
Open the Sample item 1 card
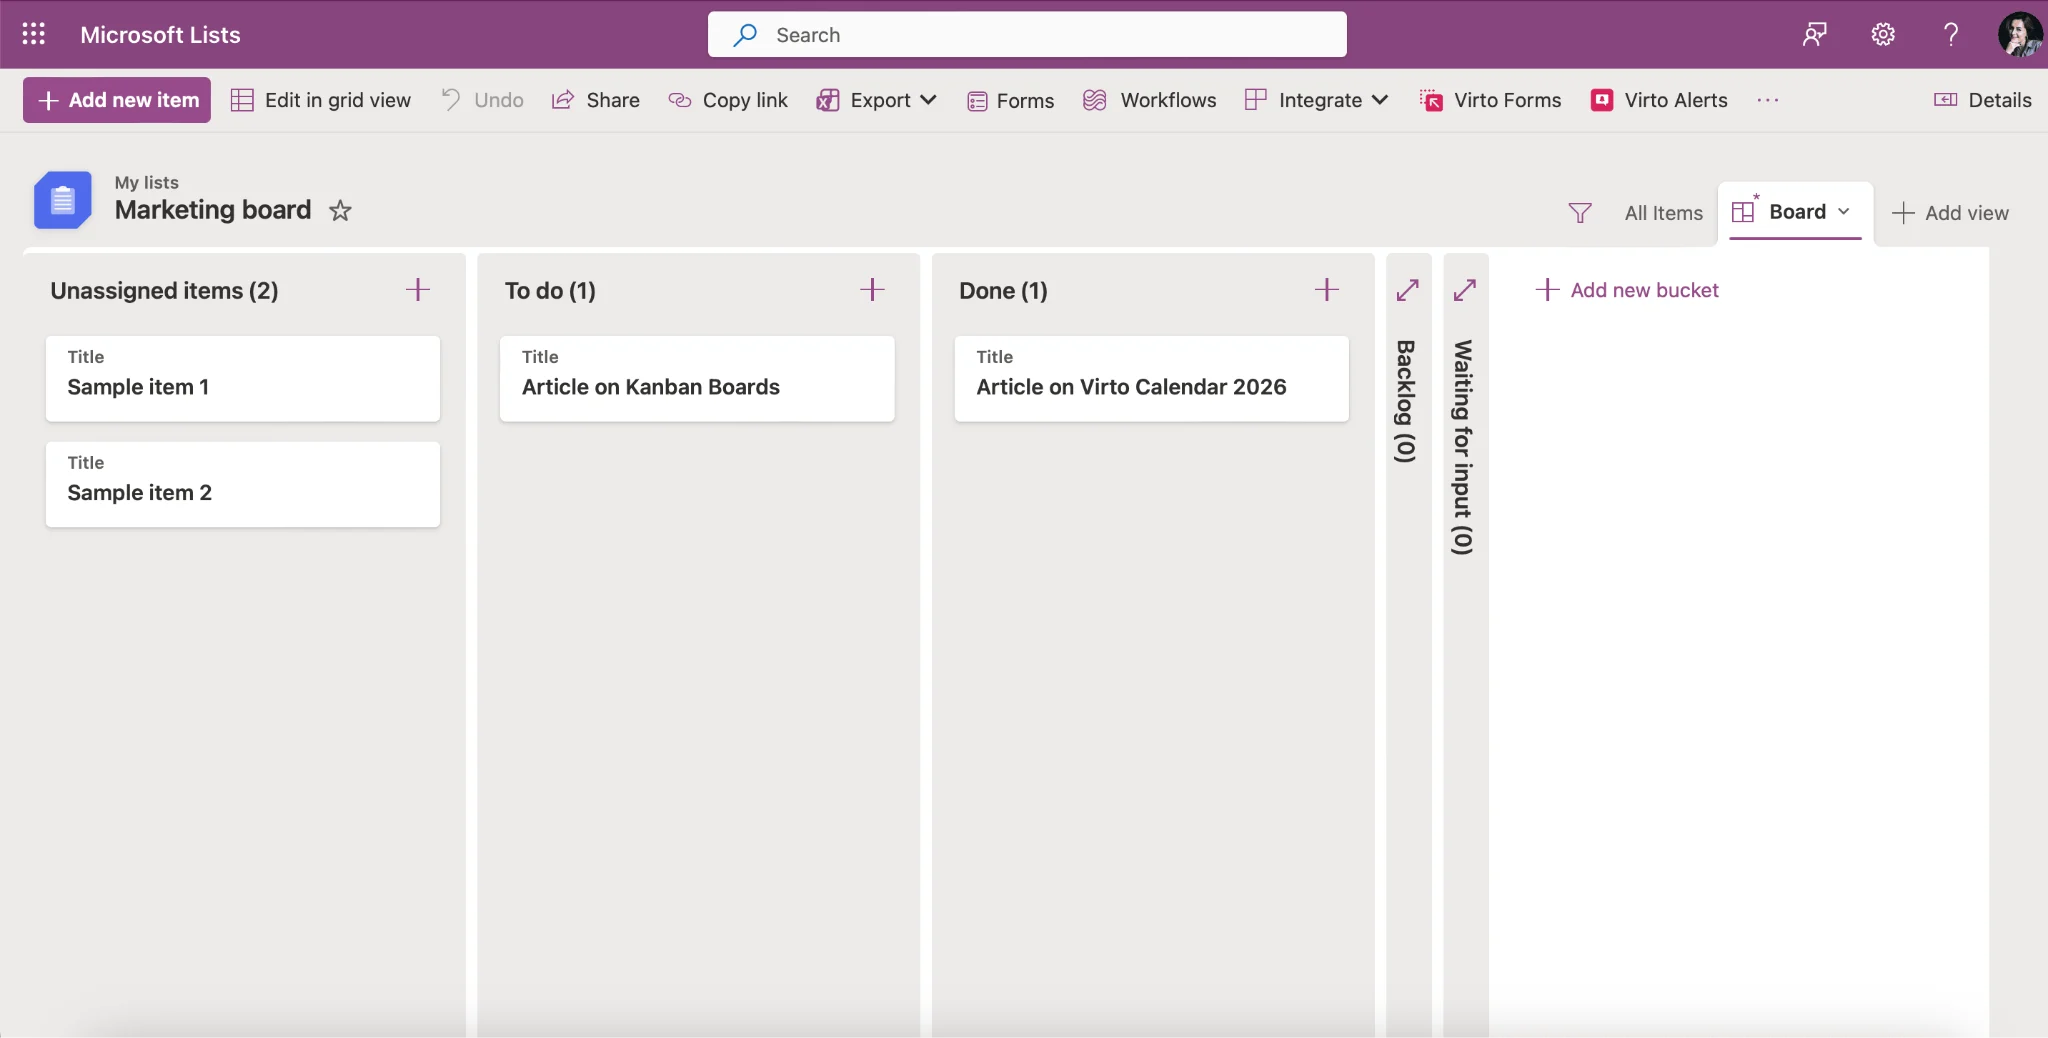click(x=243, y=378)
